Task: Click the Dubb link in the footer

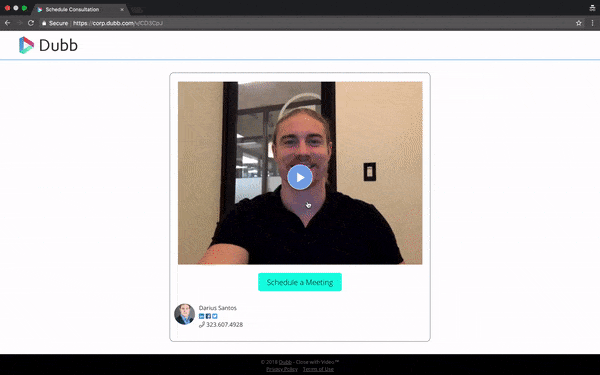Action: coord(285,362)
